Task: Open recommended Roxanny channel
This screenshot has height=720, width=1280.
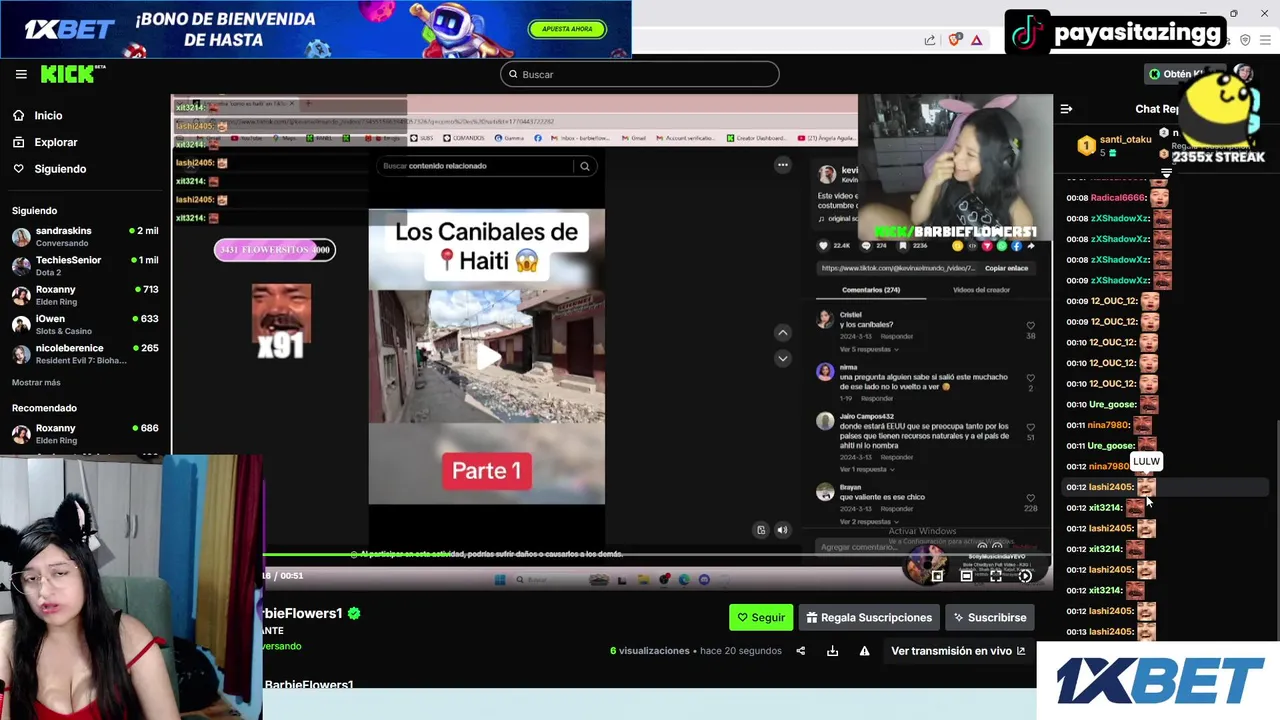Action: pyautogui.click(x=85, y=434)
